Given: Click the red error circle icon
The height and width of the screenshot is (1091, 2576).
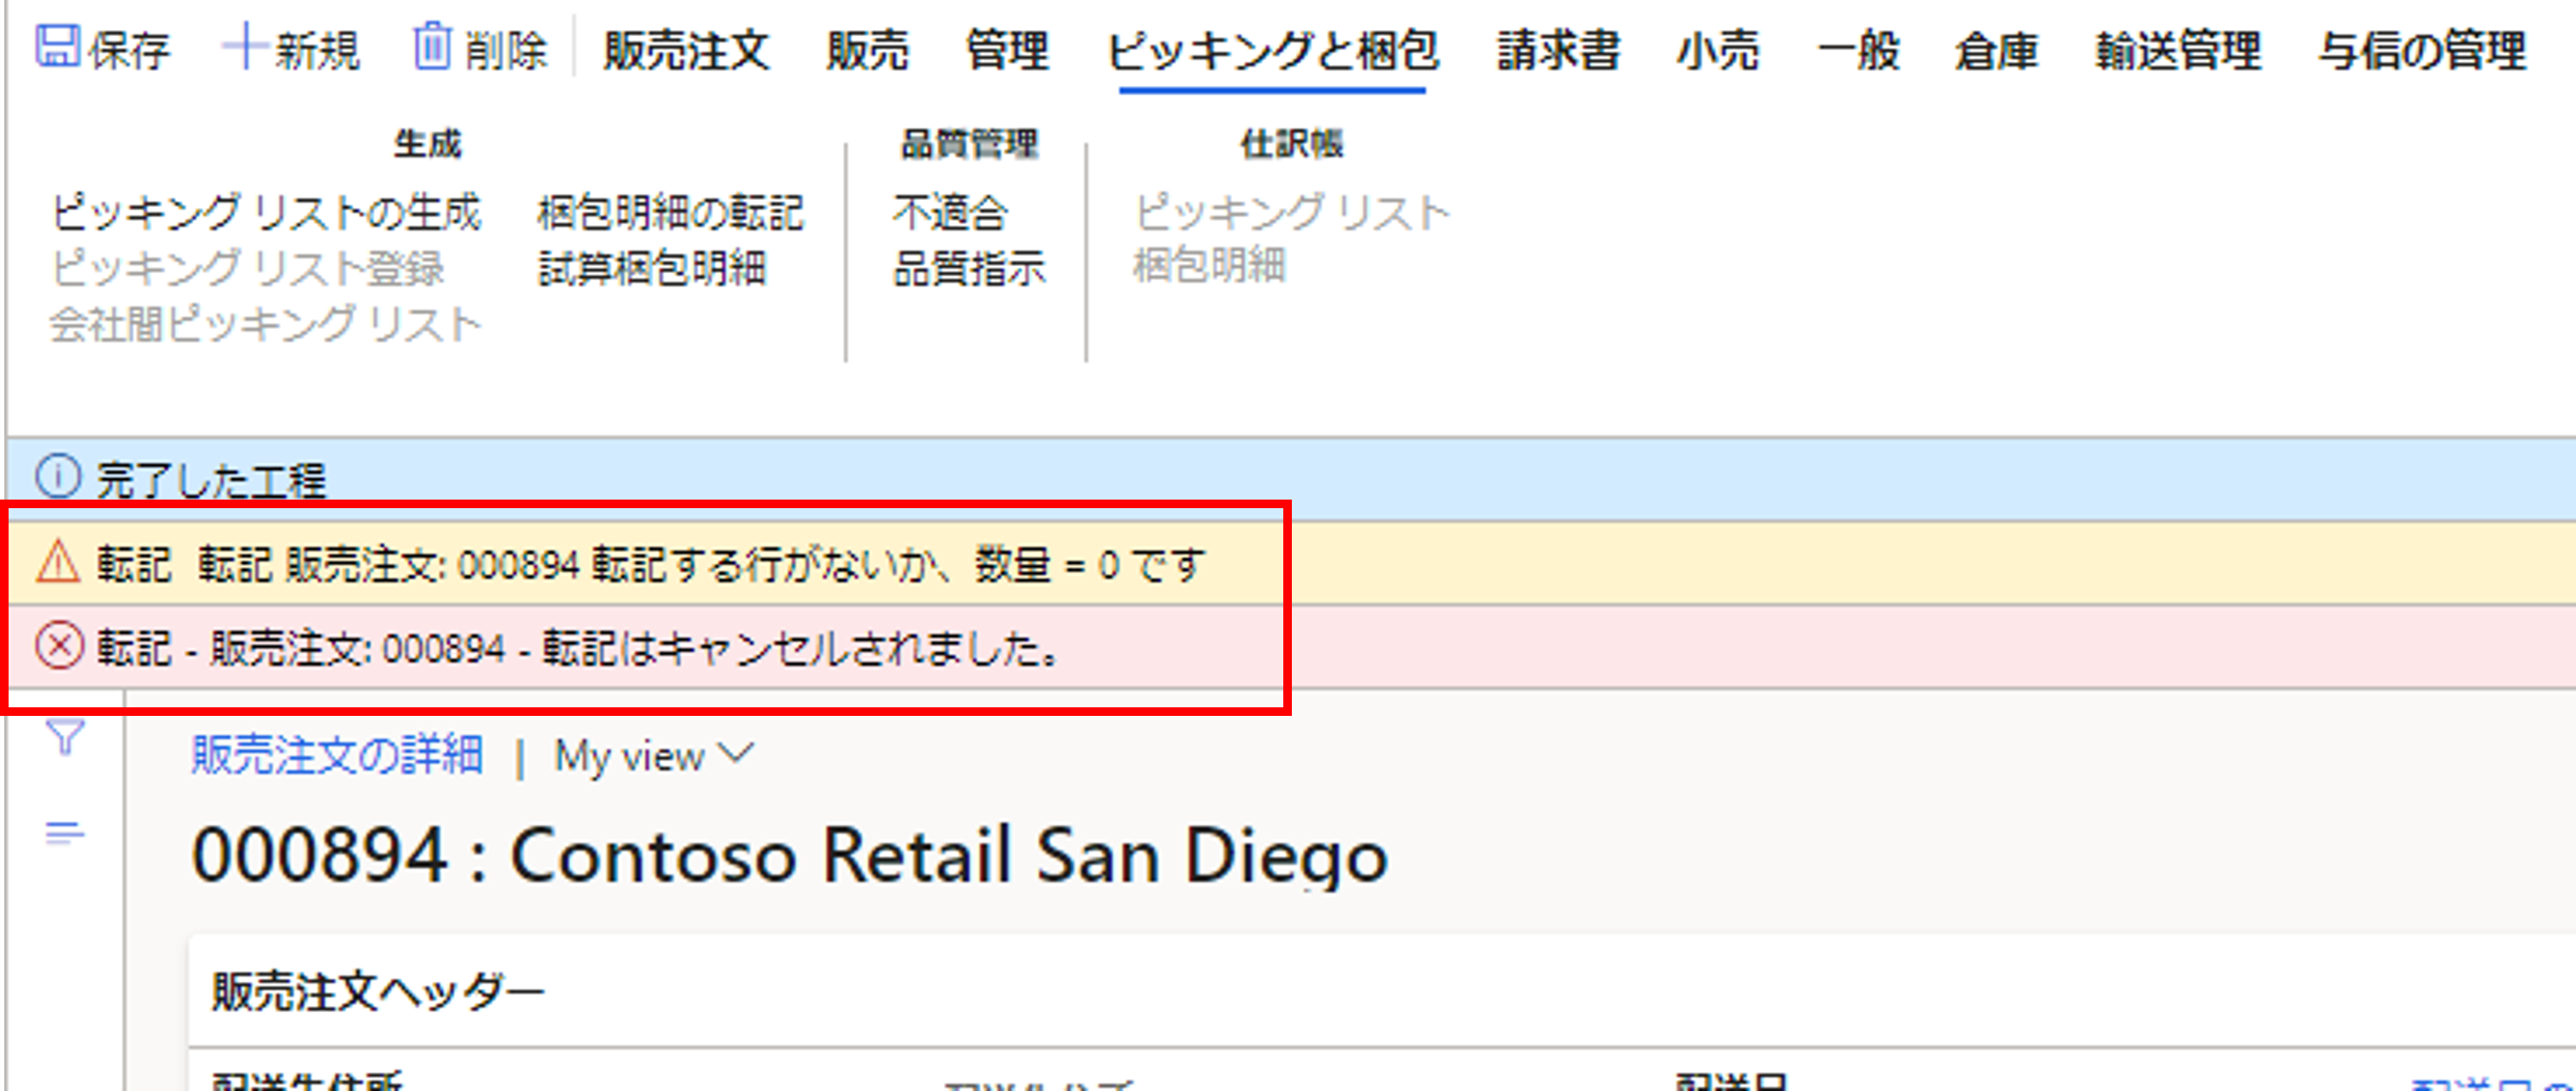Looking at the screenshot, I should (59, 646).
